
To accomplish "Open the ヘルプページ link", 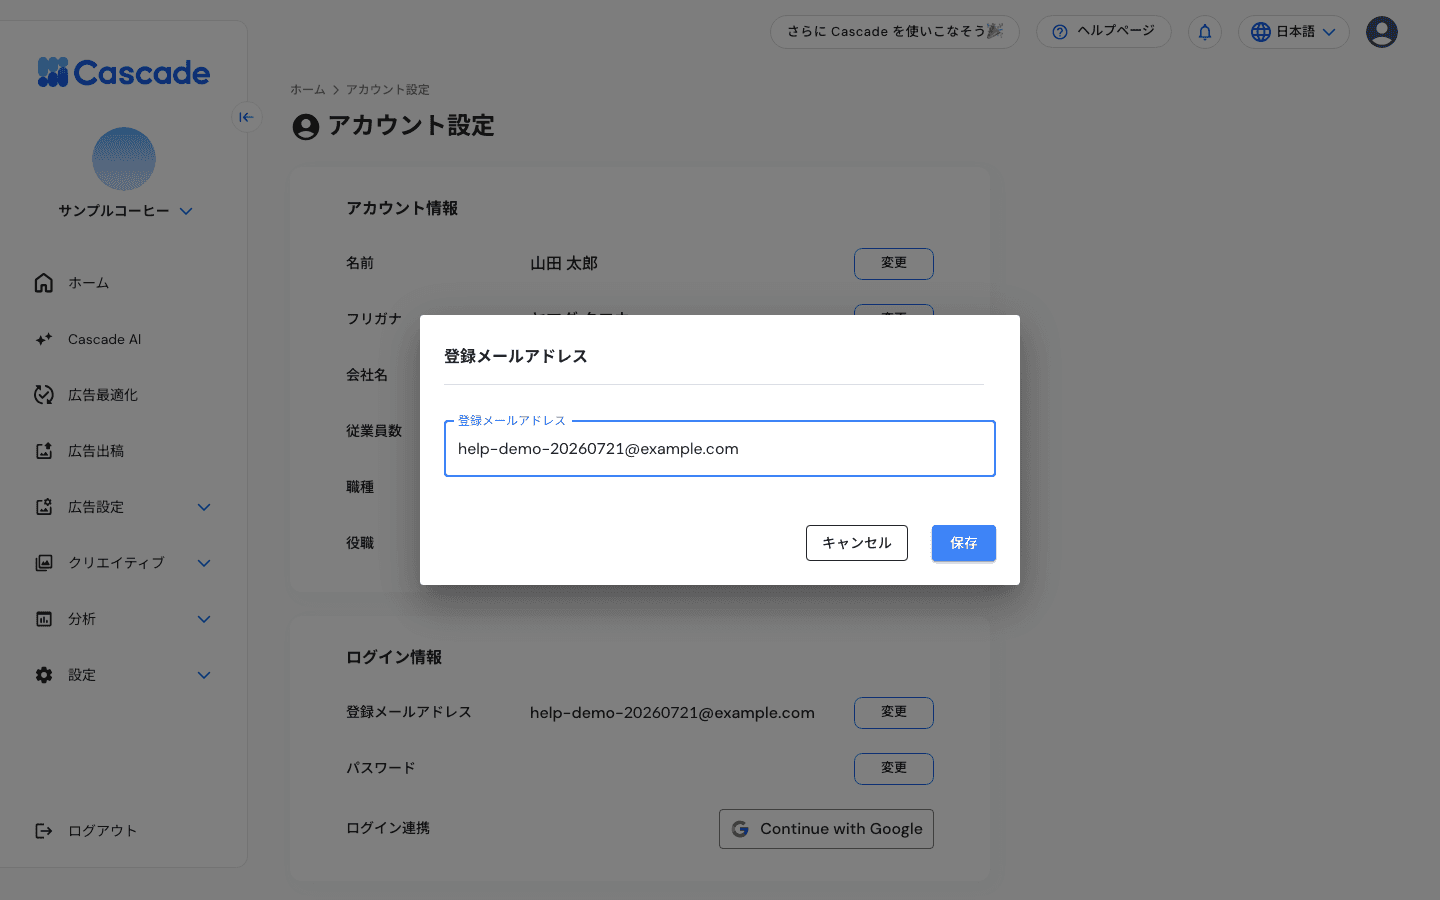I will point(1104,32).
